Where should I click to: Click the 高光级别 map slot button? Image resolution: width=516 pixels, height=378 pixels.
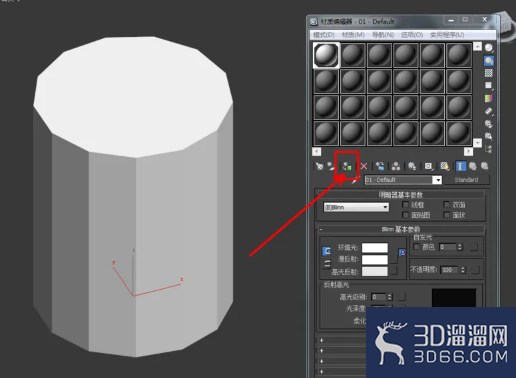pos(402,297)
